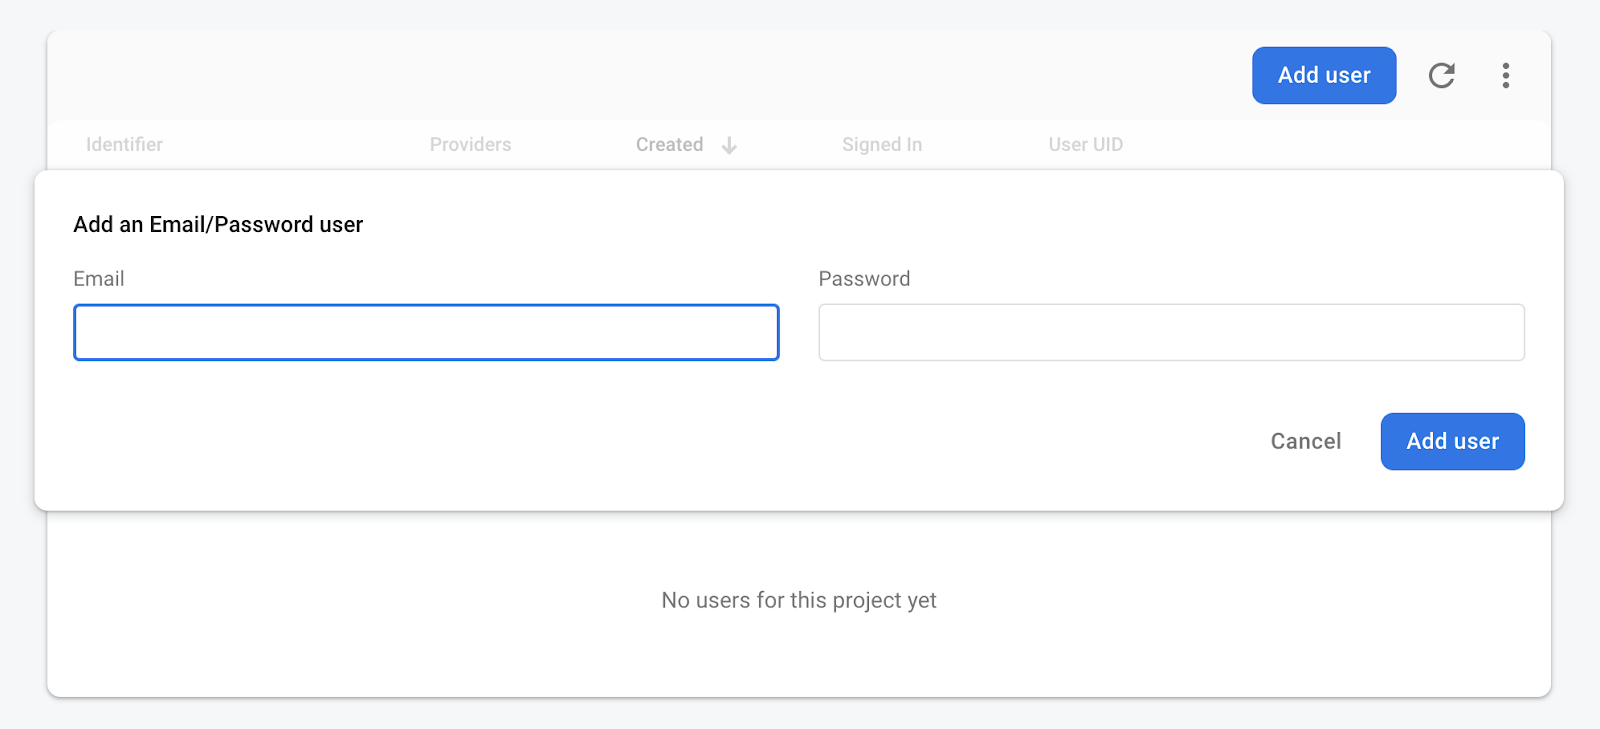Open the three-dot more options menu
This screenshot has height=729, width=1600.
pyautogui.click(x=1505, y=75)
